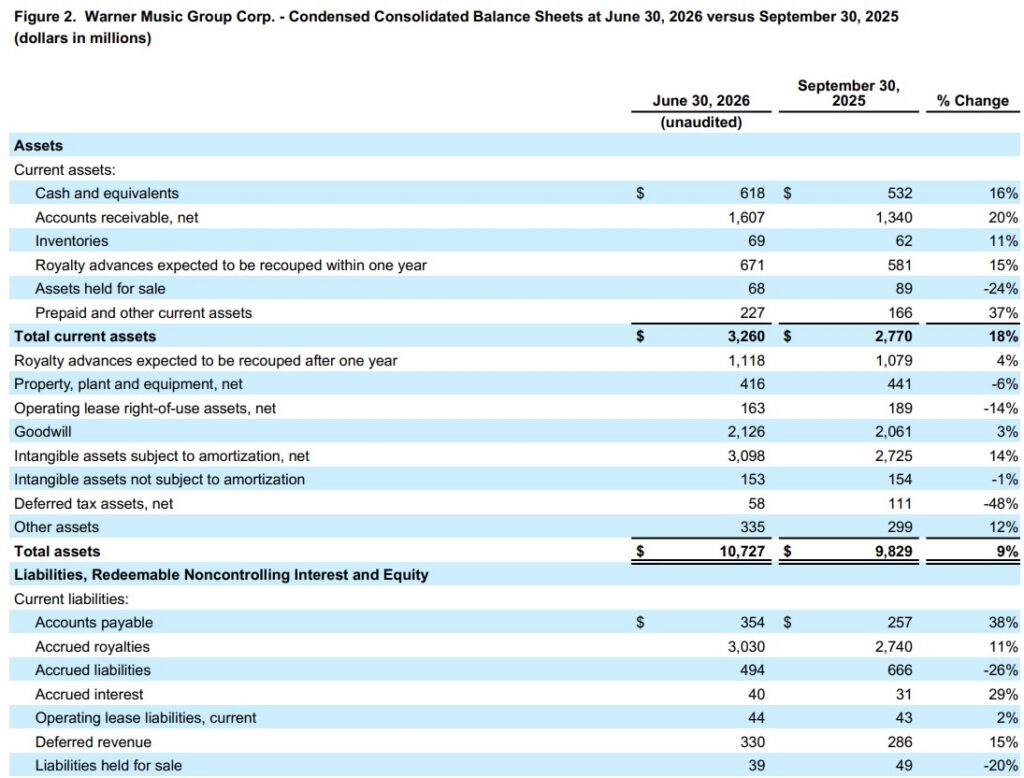The image size is (1024, 778).
Task: Select the Other assets value 335
Action: click(x=752, y=527)
